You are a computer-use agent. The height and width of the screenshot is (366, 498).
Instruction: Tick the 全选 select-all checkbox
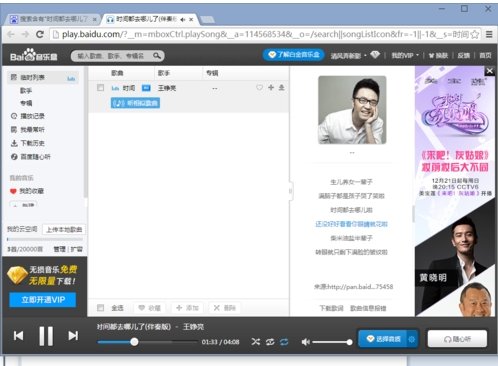[x=100, y=308]
